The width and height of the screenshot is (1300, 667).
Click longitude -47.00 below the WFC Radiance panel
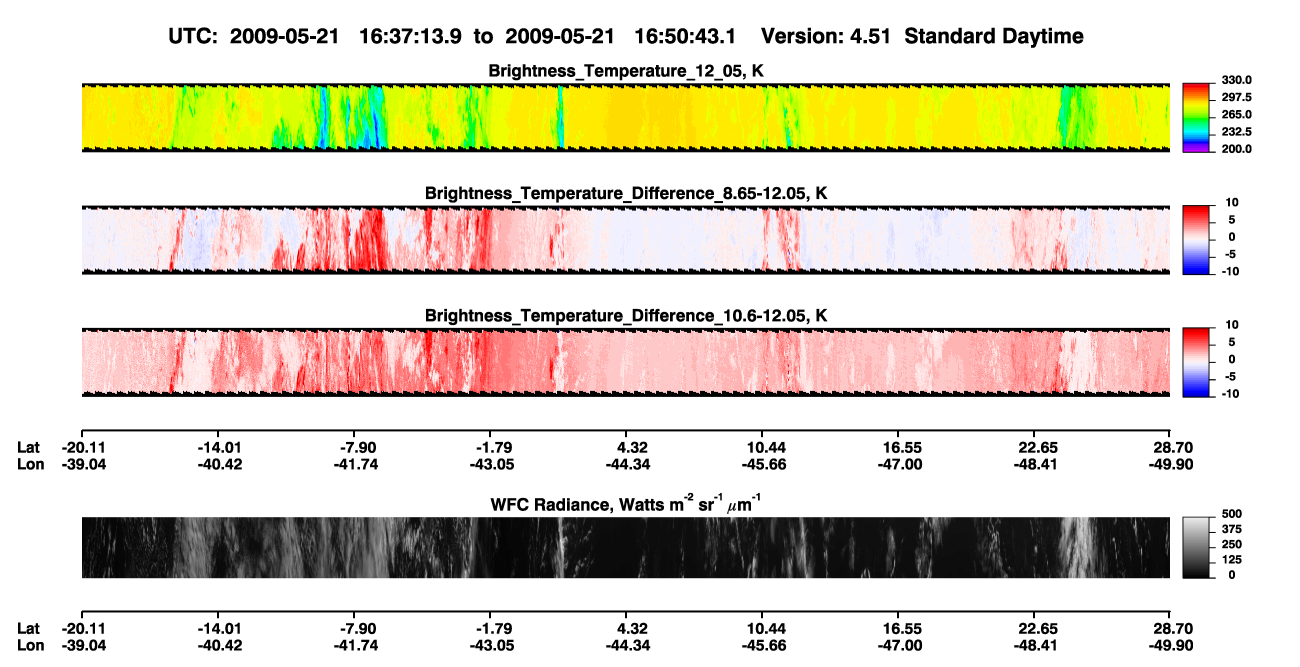(x=898, y=646)
